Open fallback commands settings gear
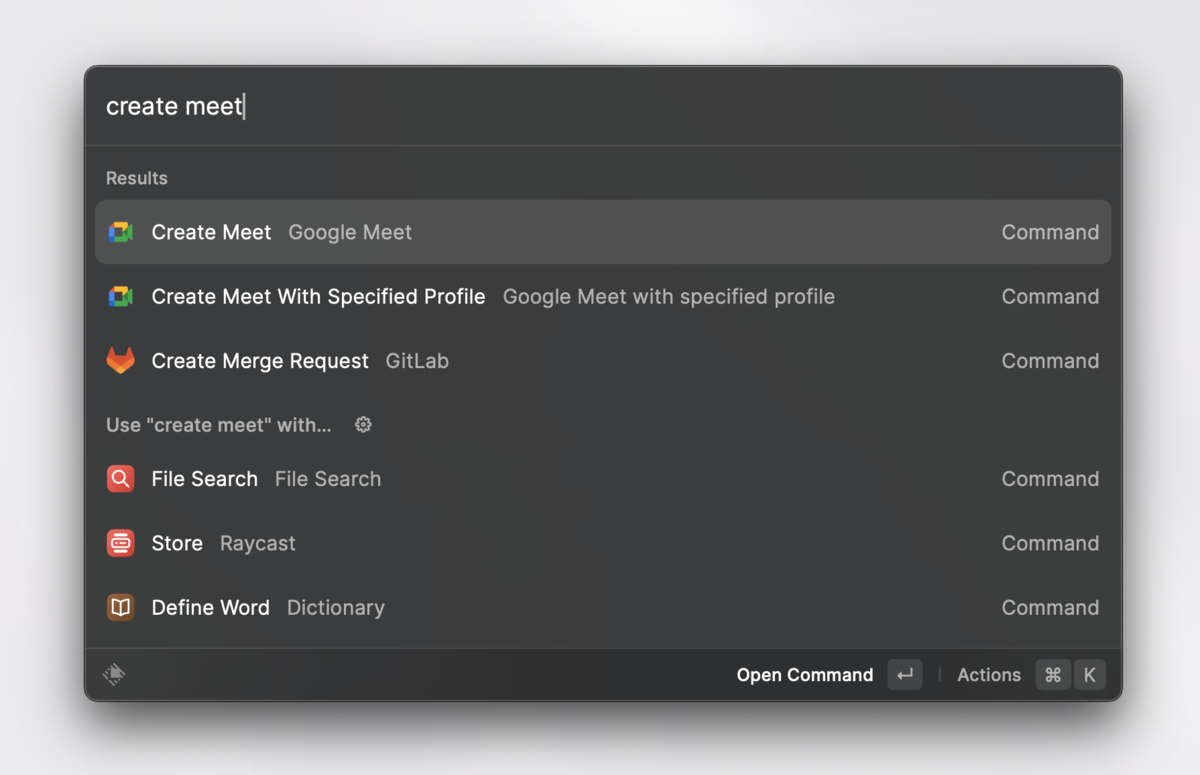Viewport: 1200px width, 775px height. 363,425
